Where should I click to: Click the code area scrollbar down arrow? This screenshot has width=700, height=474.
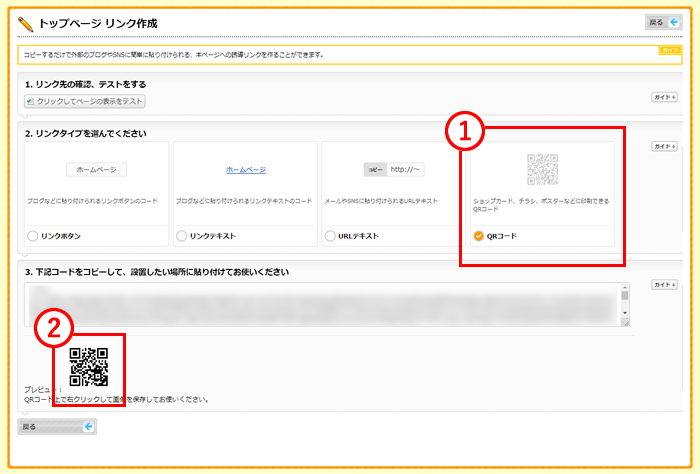tap(625, 313)
